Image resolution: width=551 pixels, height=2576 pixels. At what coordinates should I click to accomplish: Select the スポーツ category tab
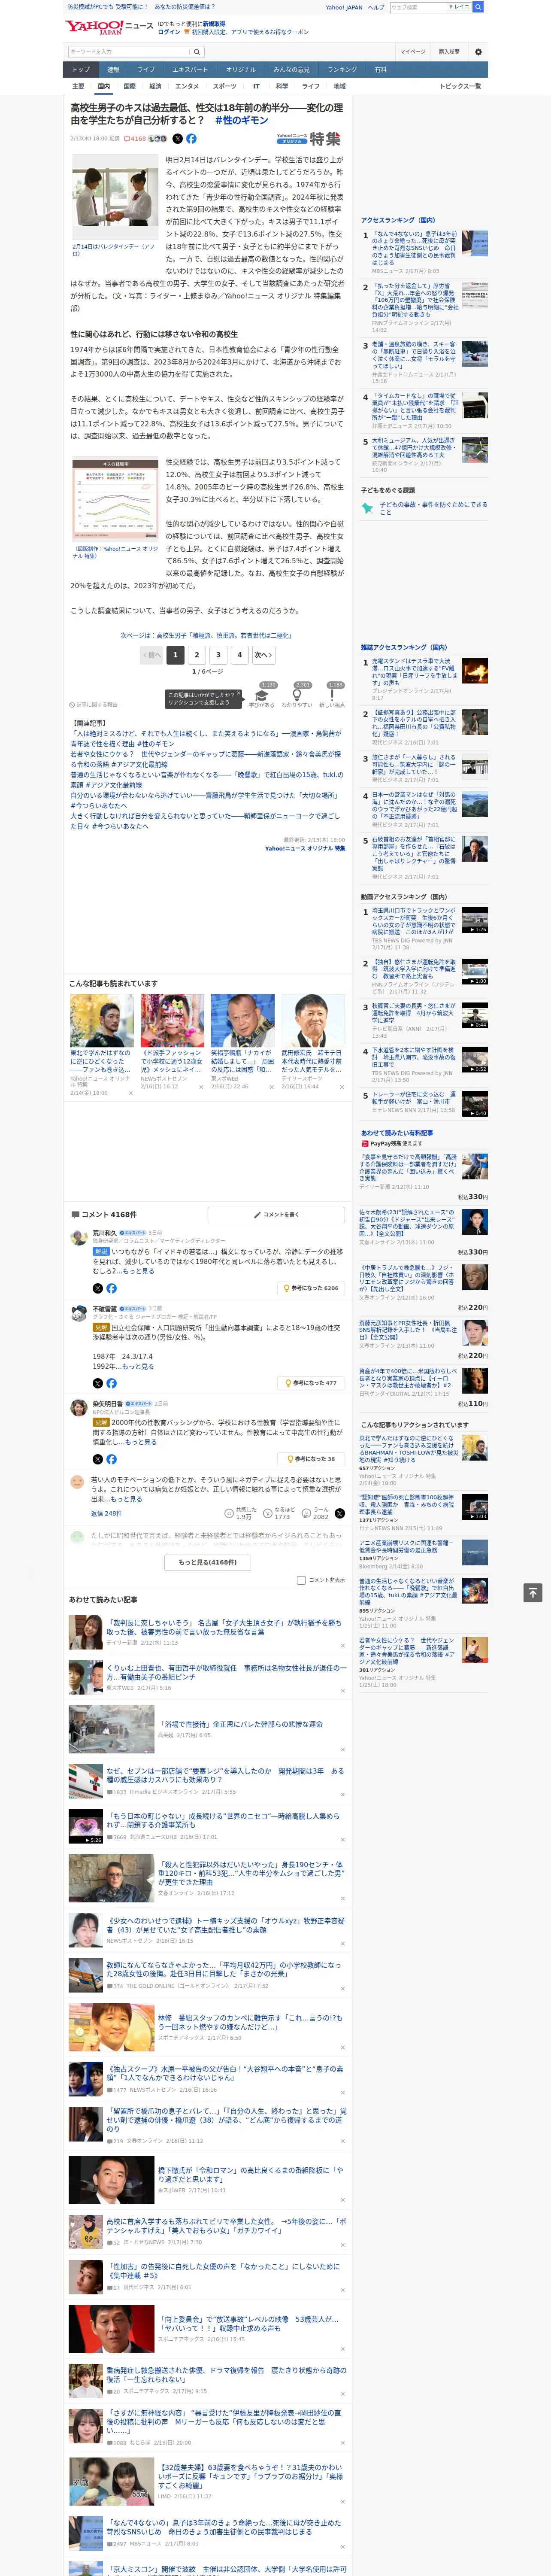(225, 86)
